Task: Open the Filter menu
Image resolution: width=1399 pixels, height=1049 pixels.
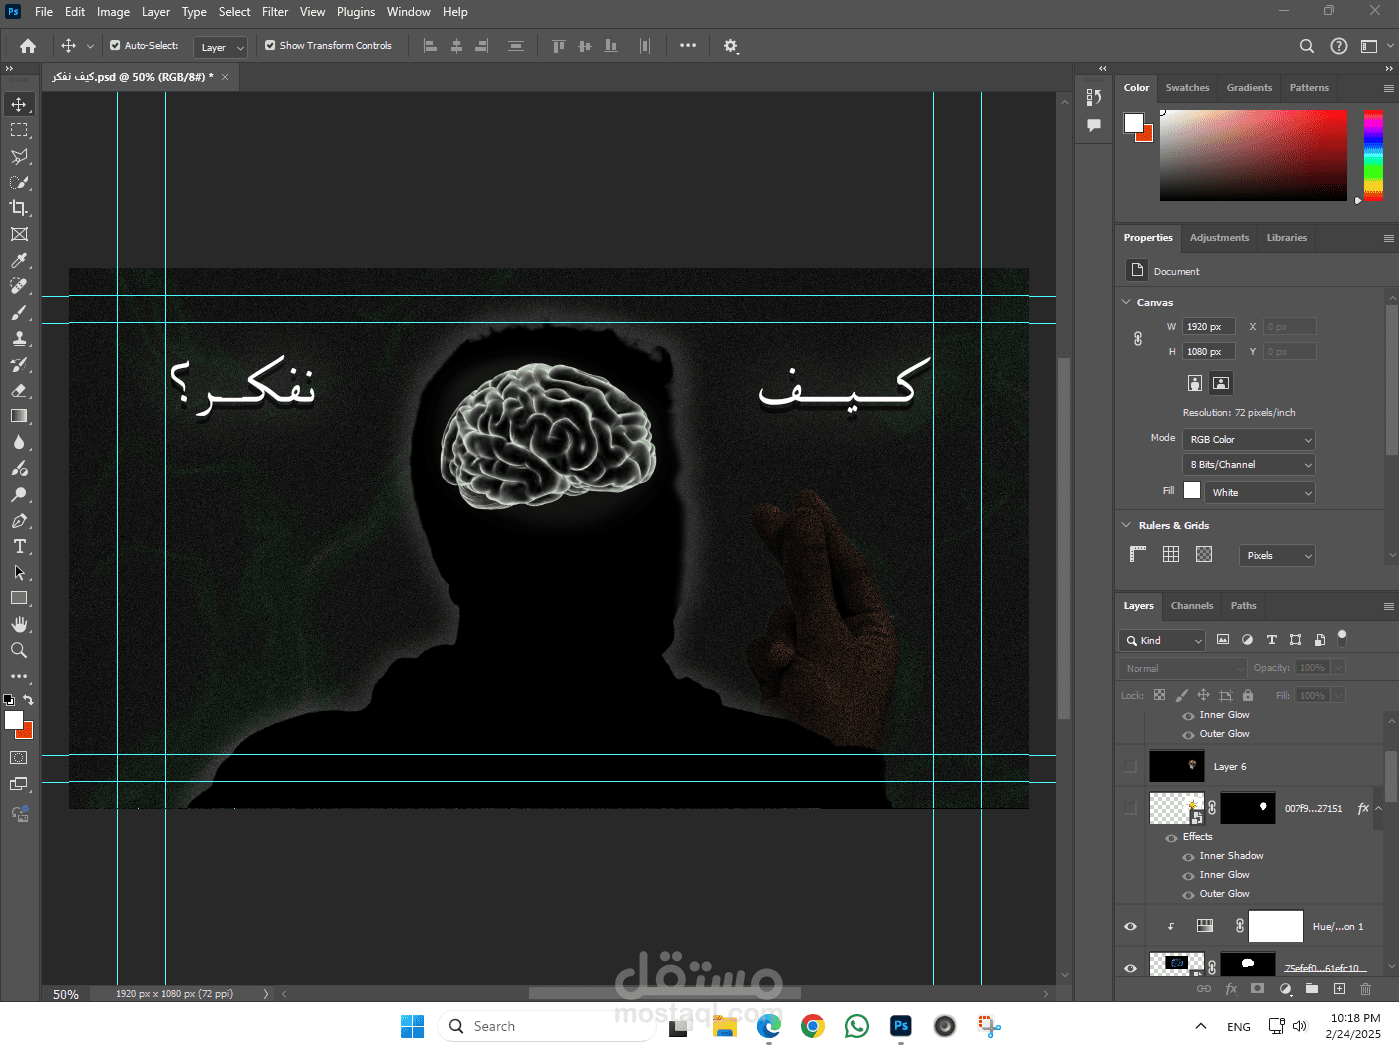Action: tap(275, 12)
